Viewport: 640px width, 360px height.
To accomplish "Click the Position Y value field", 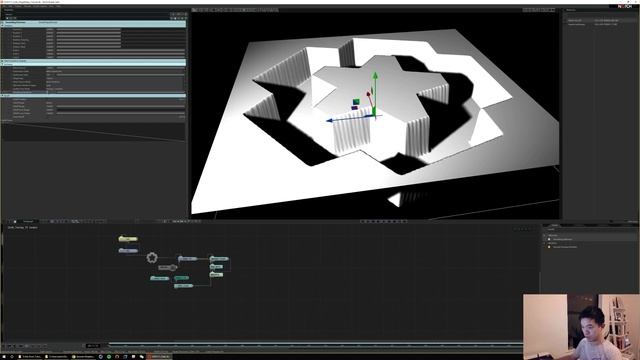I will 50,33.
